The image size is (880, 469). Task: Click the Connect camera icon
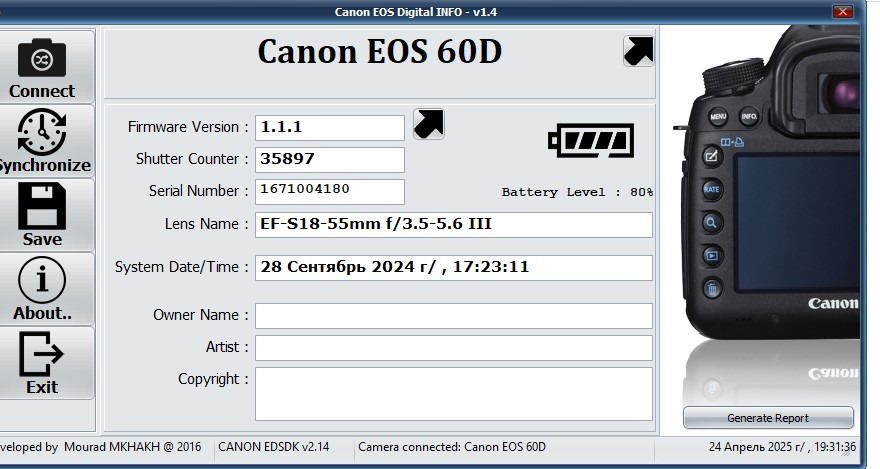pos(42,58)
